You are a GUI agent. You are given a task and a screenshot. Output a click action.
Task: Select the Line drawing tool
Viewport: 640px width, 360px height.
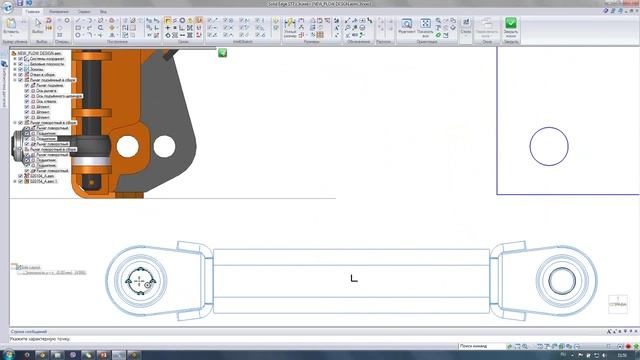click(x=78, y=20)
